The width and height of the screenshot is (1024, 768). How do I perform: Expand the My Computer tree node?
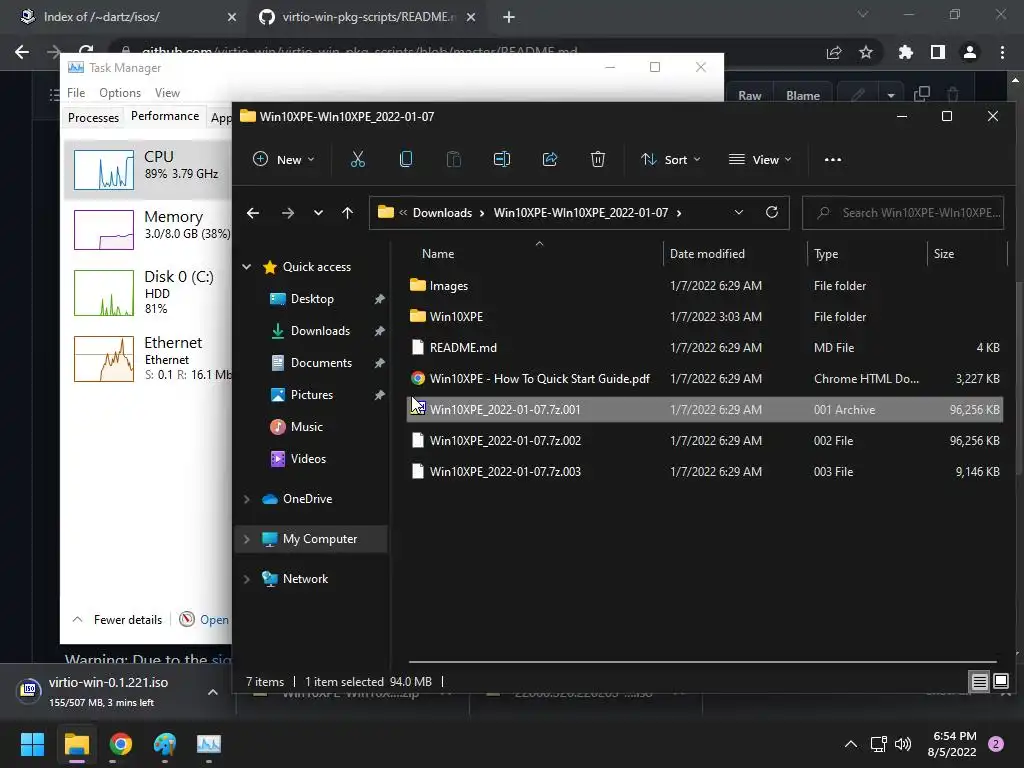click(x=247, y=539)
